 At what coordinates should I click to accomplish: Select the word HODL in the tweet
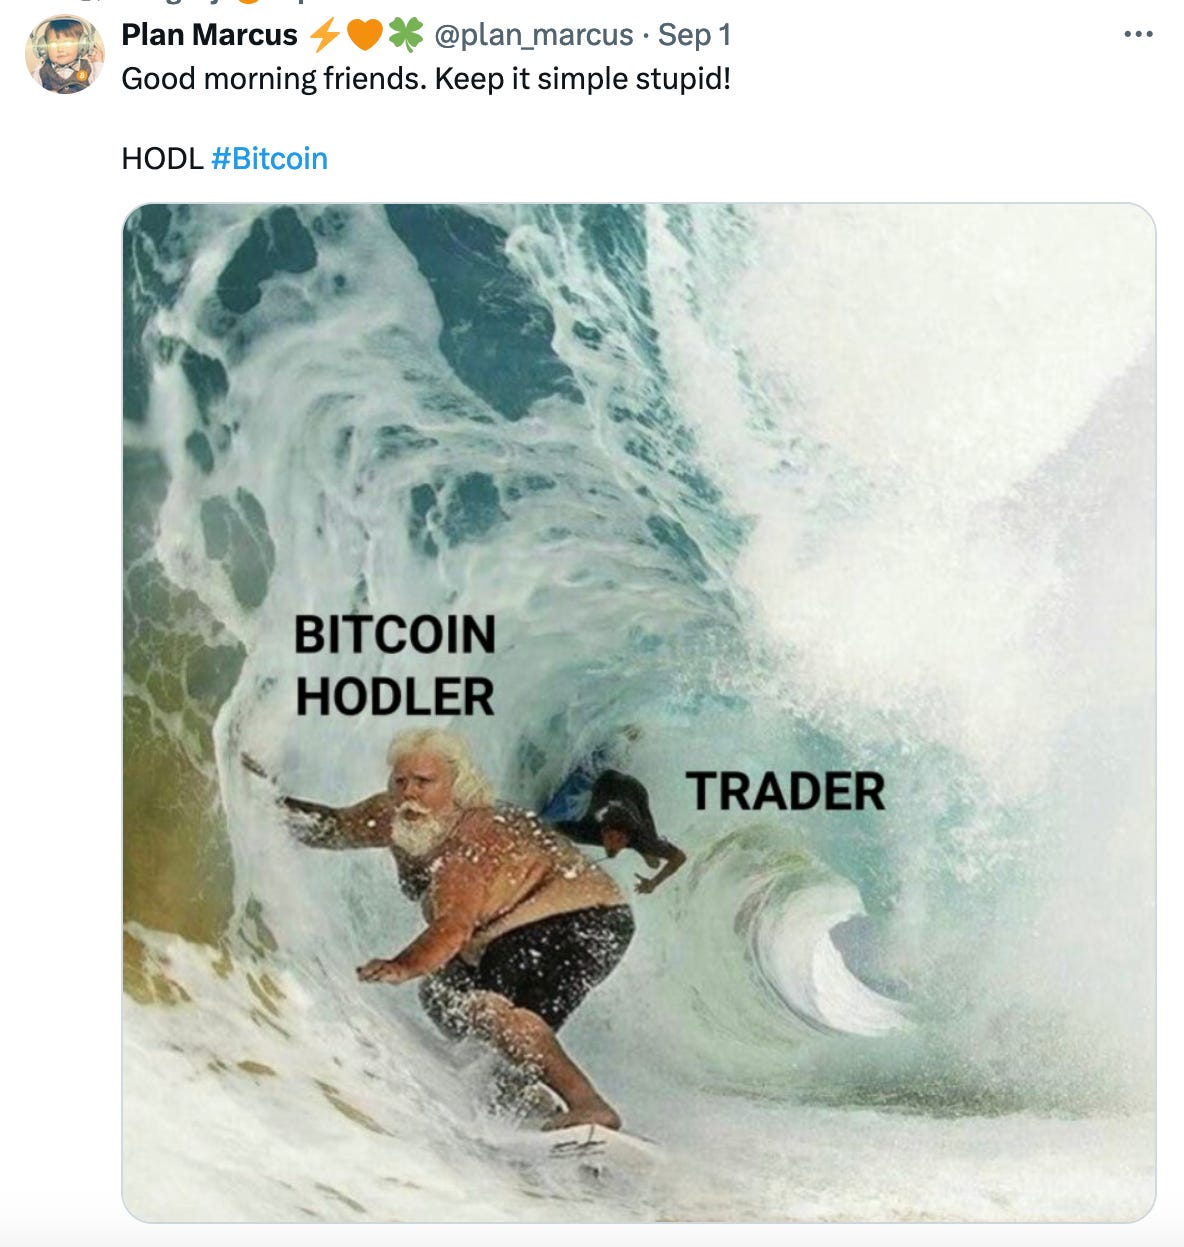pyautogui.click(x=162, y=158)
